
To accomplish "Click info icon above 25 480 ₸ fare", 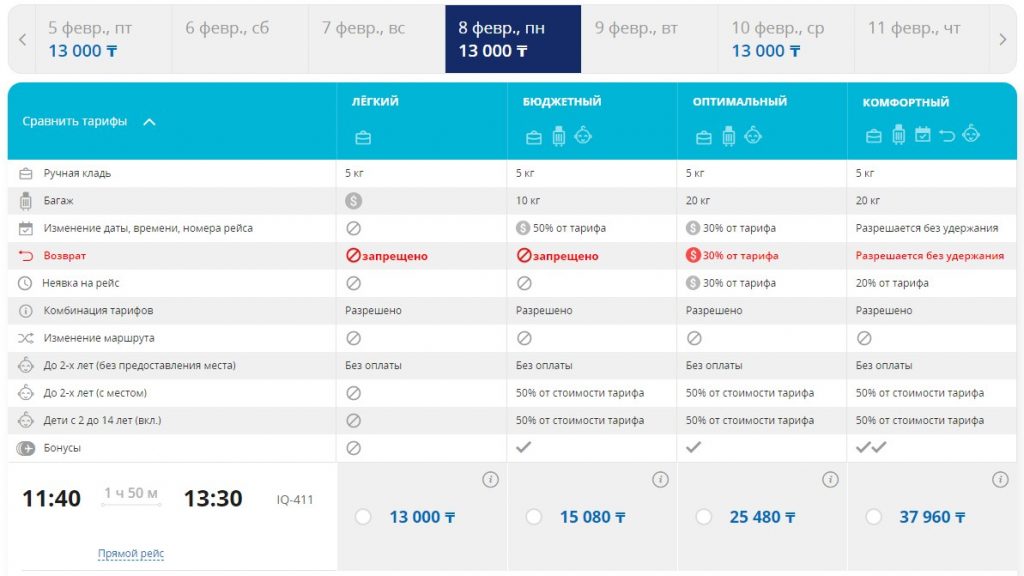I will click(830, 480).
